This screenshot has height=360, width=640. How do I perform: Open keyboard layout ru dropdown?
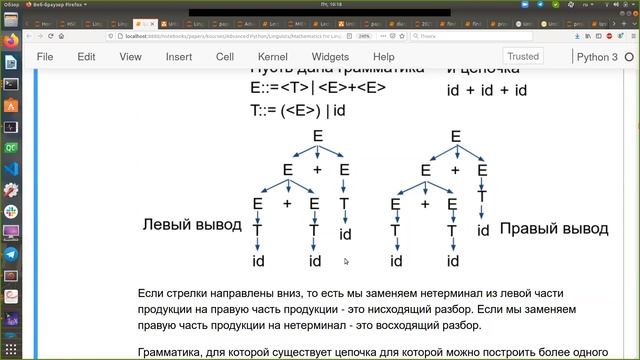click(x=587, y=4)
